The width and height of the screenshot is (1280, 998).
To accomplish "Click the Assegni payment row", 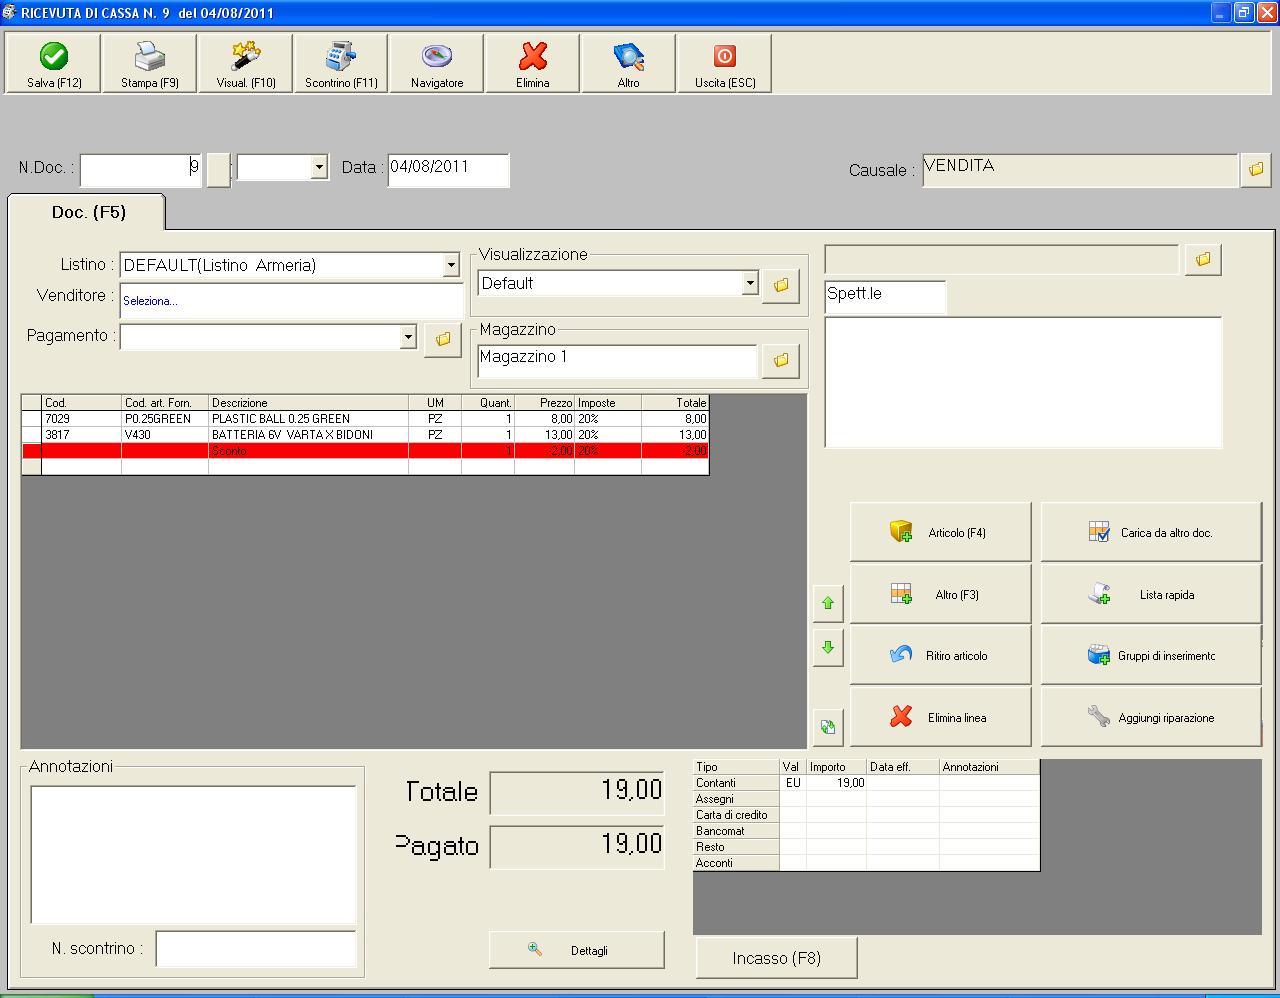I will [x=866, y=799].
